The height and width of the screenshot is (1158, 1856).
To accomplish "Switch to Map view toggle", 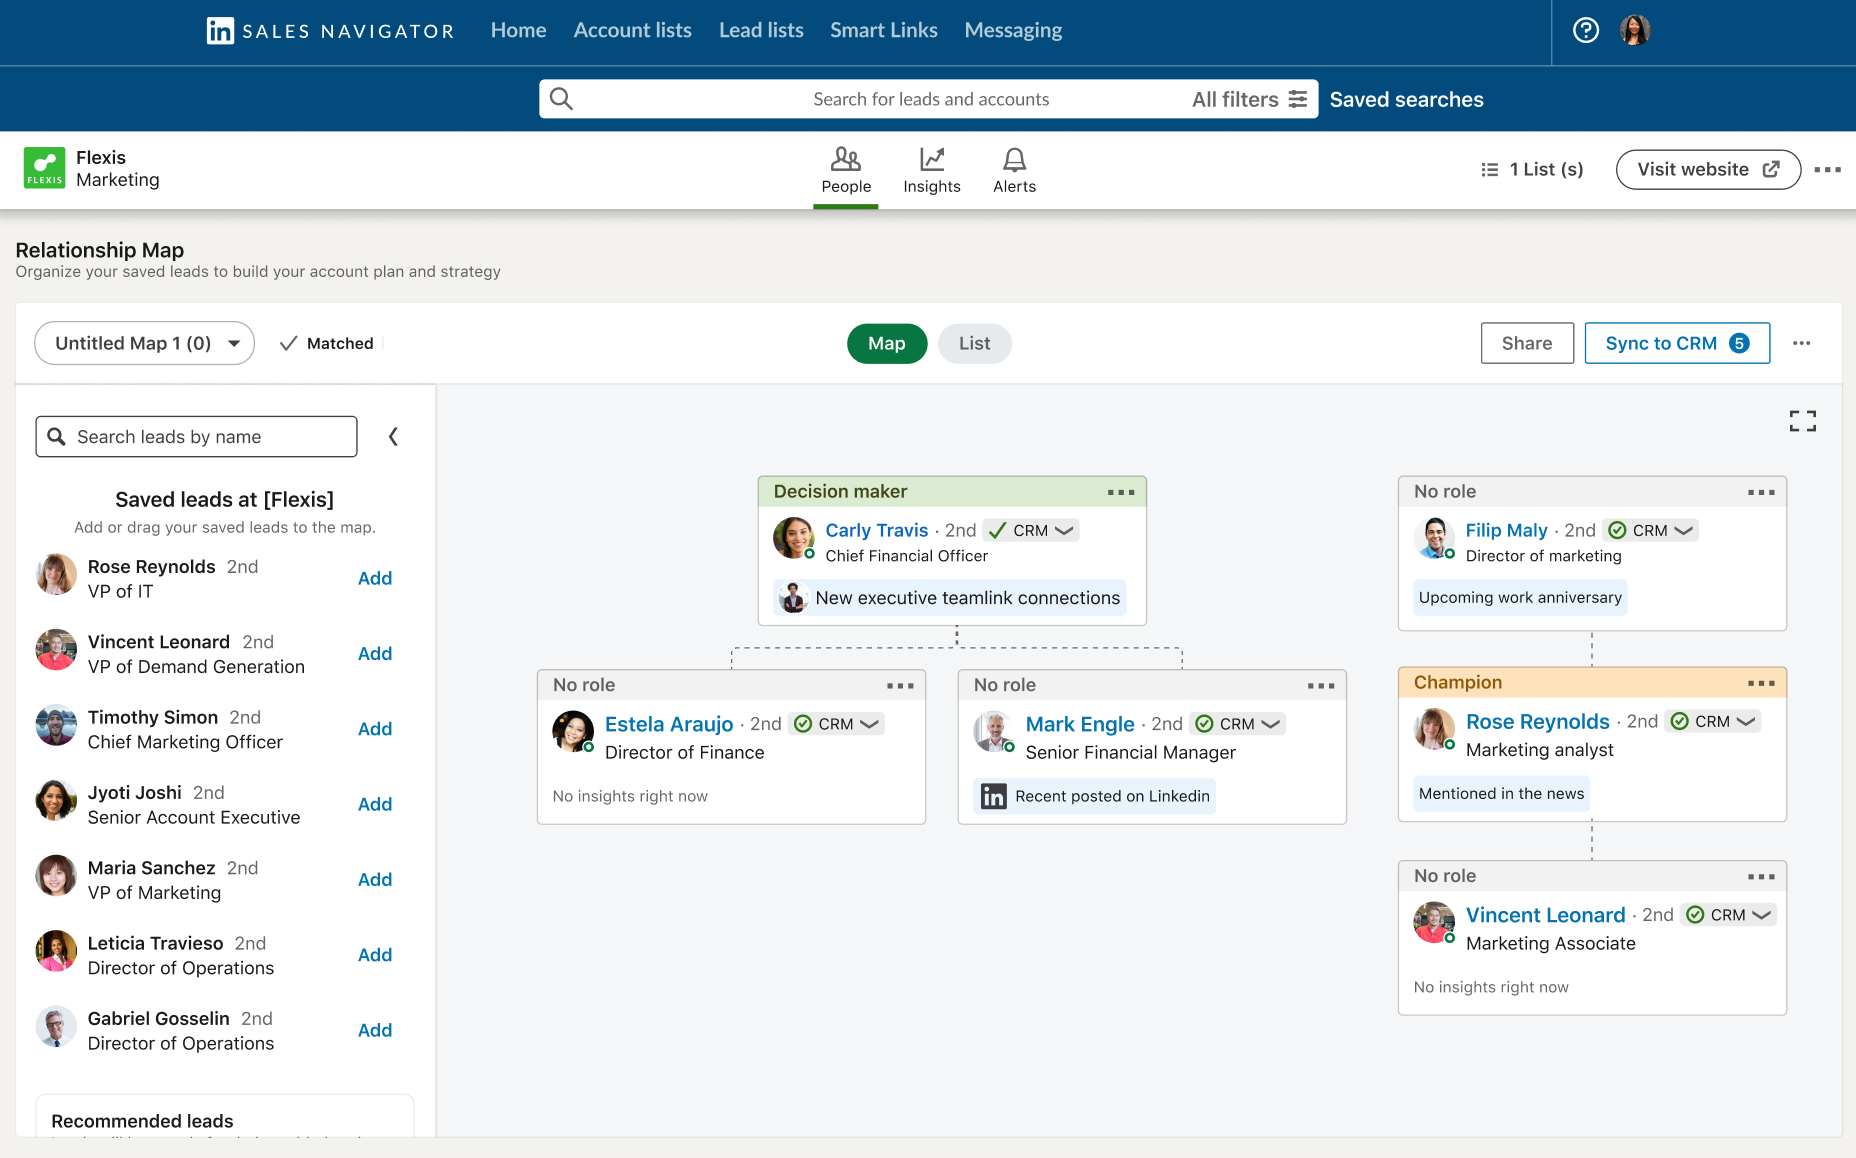I will click(887, 343).
